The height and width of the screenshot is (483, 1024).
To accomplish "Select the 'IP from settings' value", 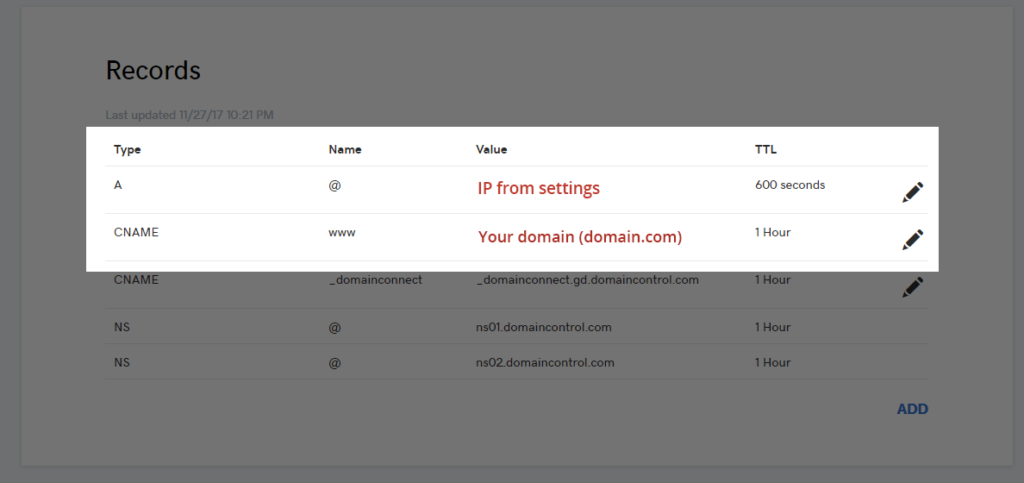I will (538, 188).
